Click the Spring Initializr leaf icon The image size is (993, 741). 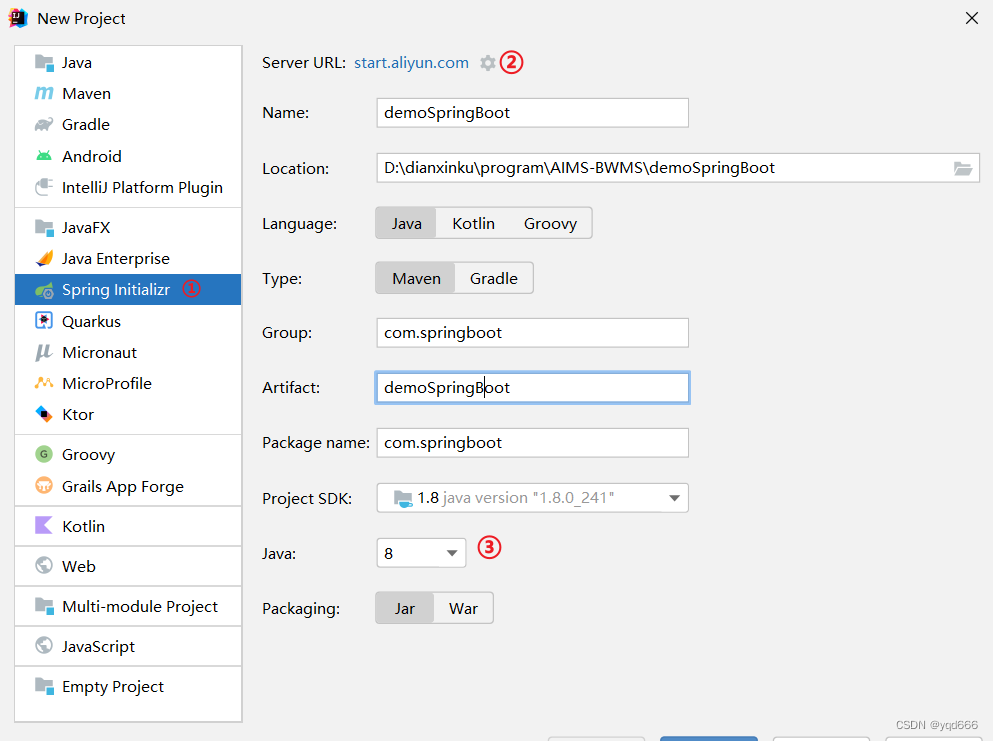44,290
